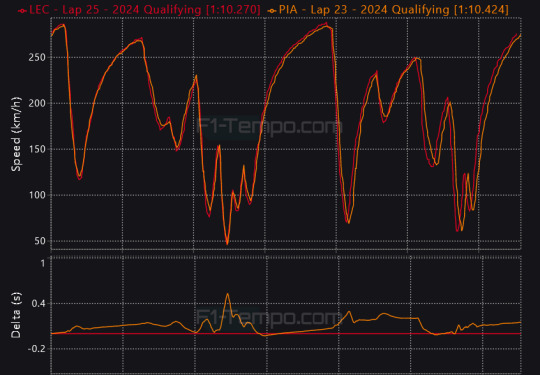Toggle PIA Lap 23 legend entry

coord(388,10)
